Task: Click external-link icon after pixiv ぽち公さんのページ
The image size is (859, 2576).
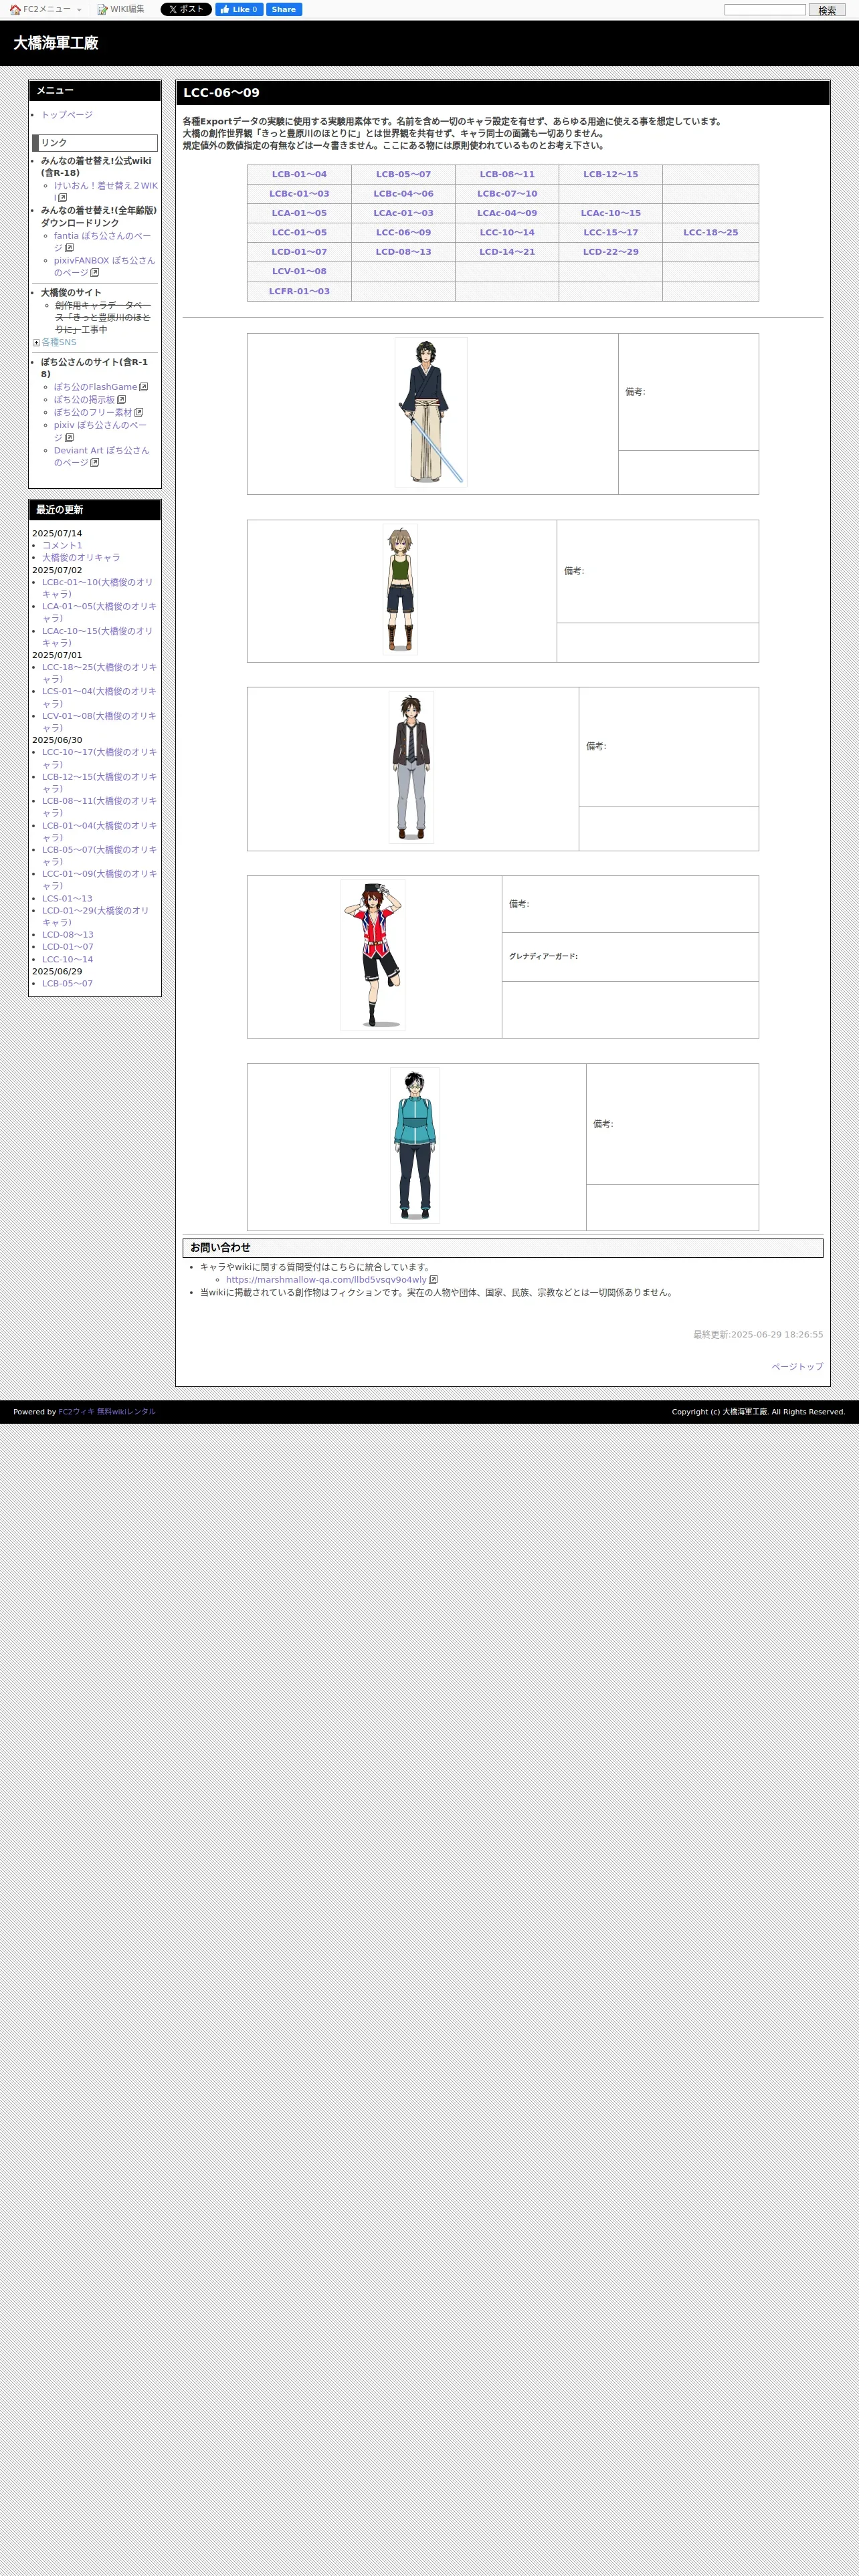Action: coord(69,438)
